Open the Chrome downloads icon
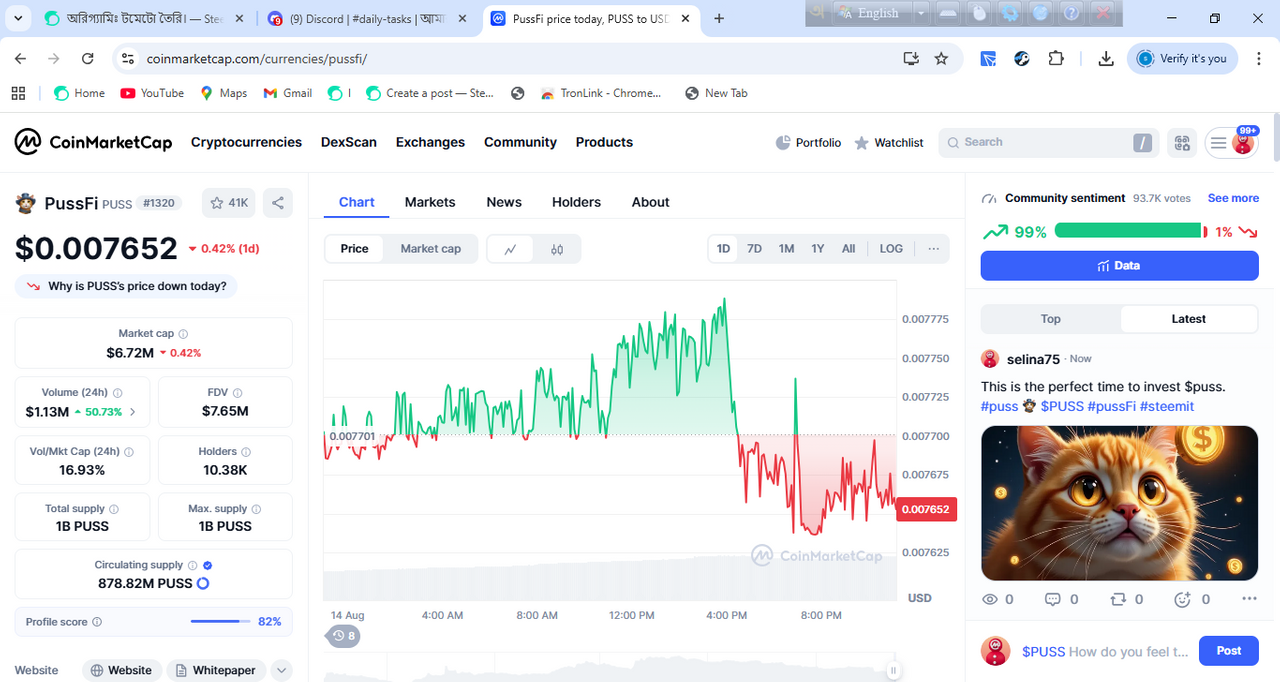The image size is (1280, 682). (1106, 59)
